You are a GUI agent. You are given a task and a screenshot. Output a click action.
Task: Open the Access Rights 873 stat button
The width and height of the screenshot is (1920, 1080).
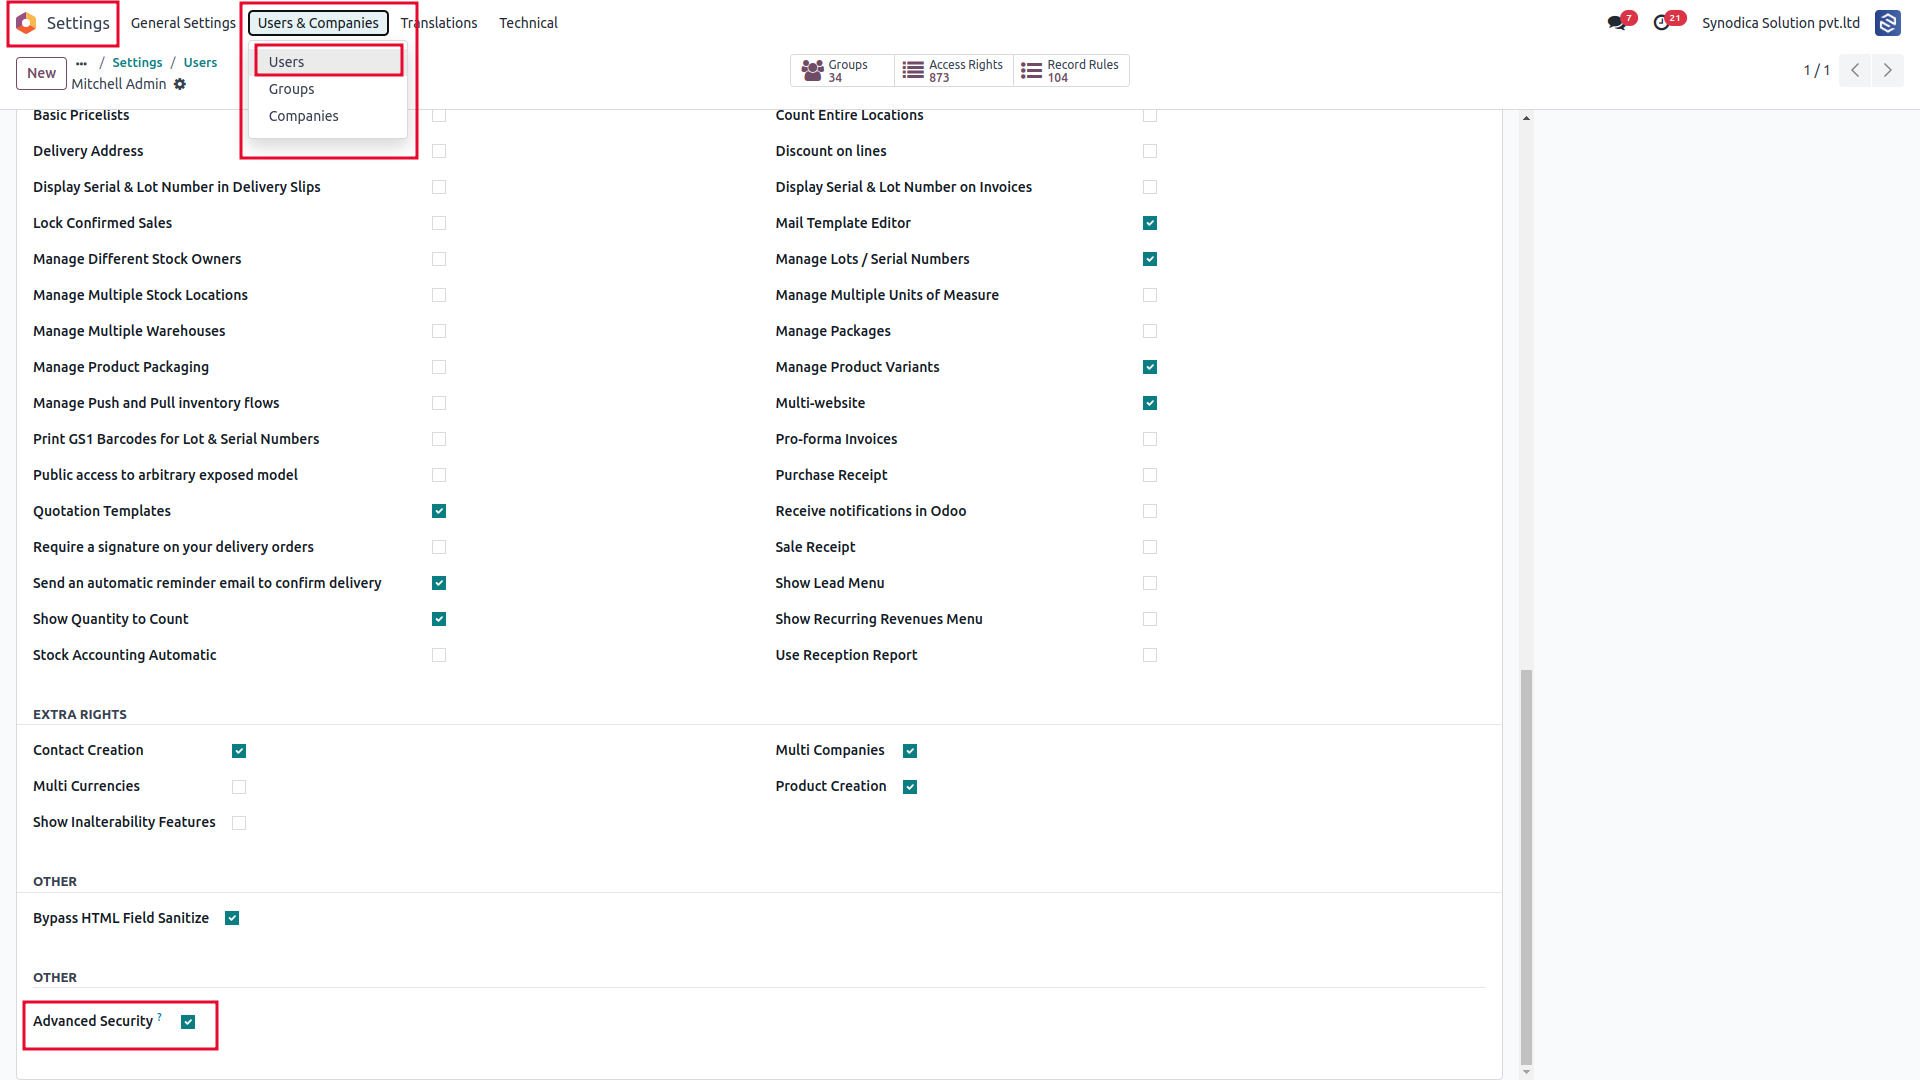click(954, 70)
